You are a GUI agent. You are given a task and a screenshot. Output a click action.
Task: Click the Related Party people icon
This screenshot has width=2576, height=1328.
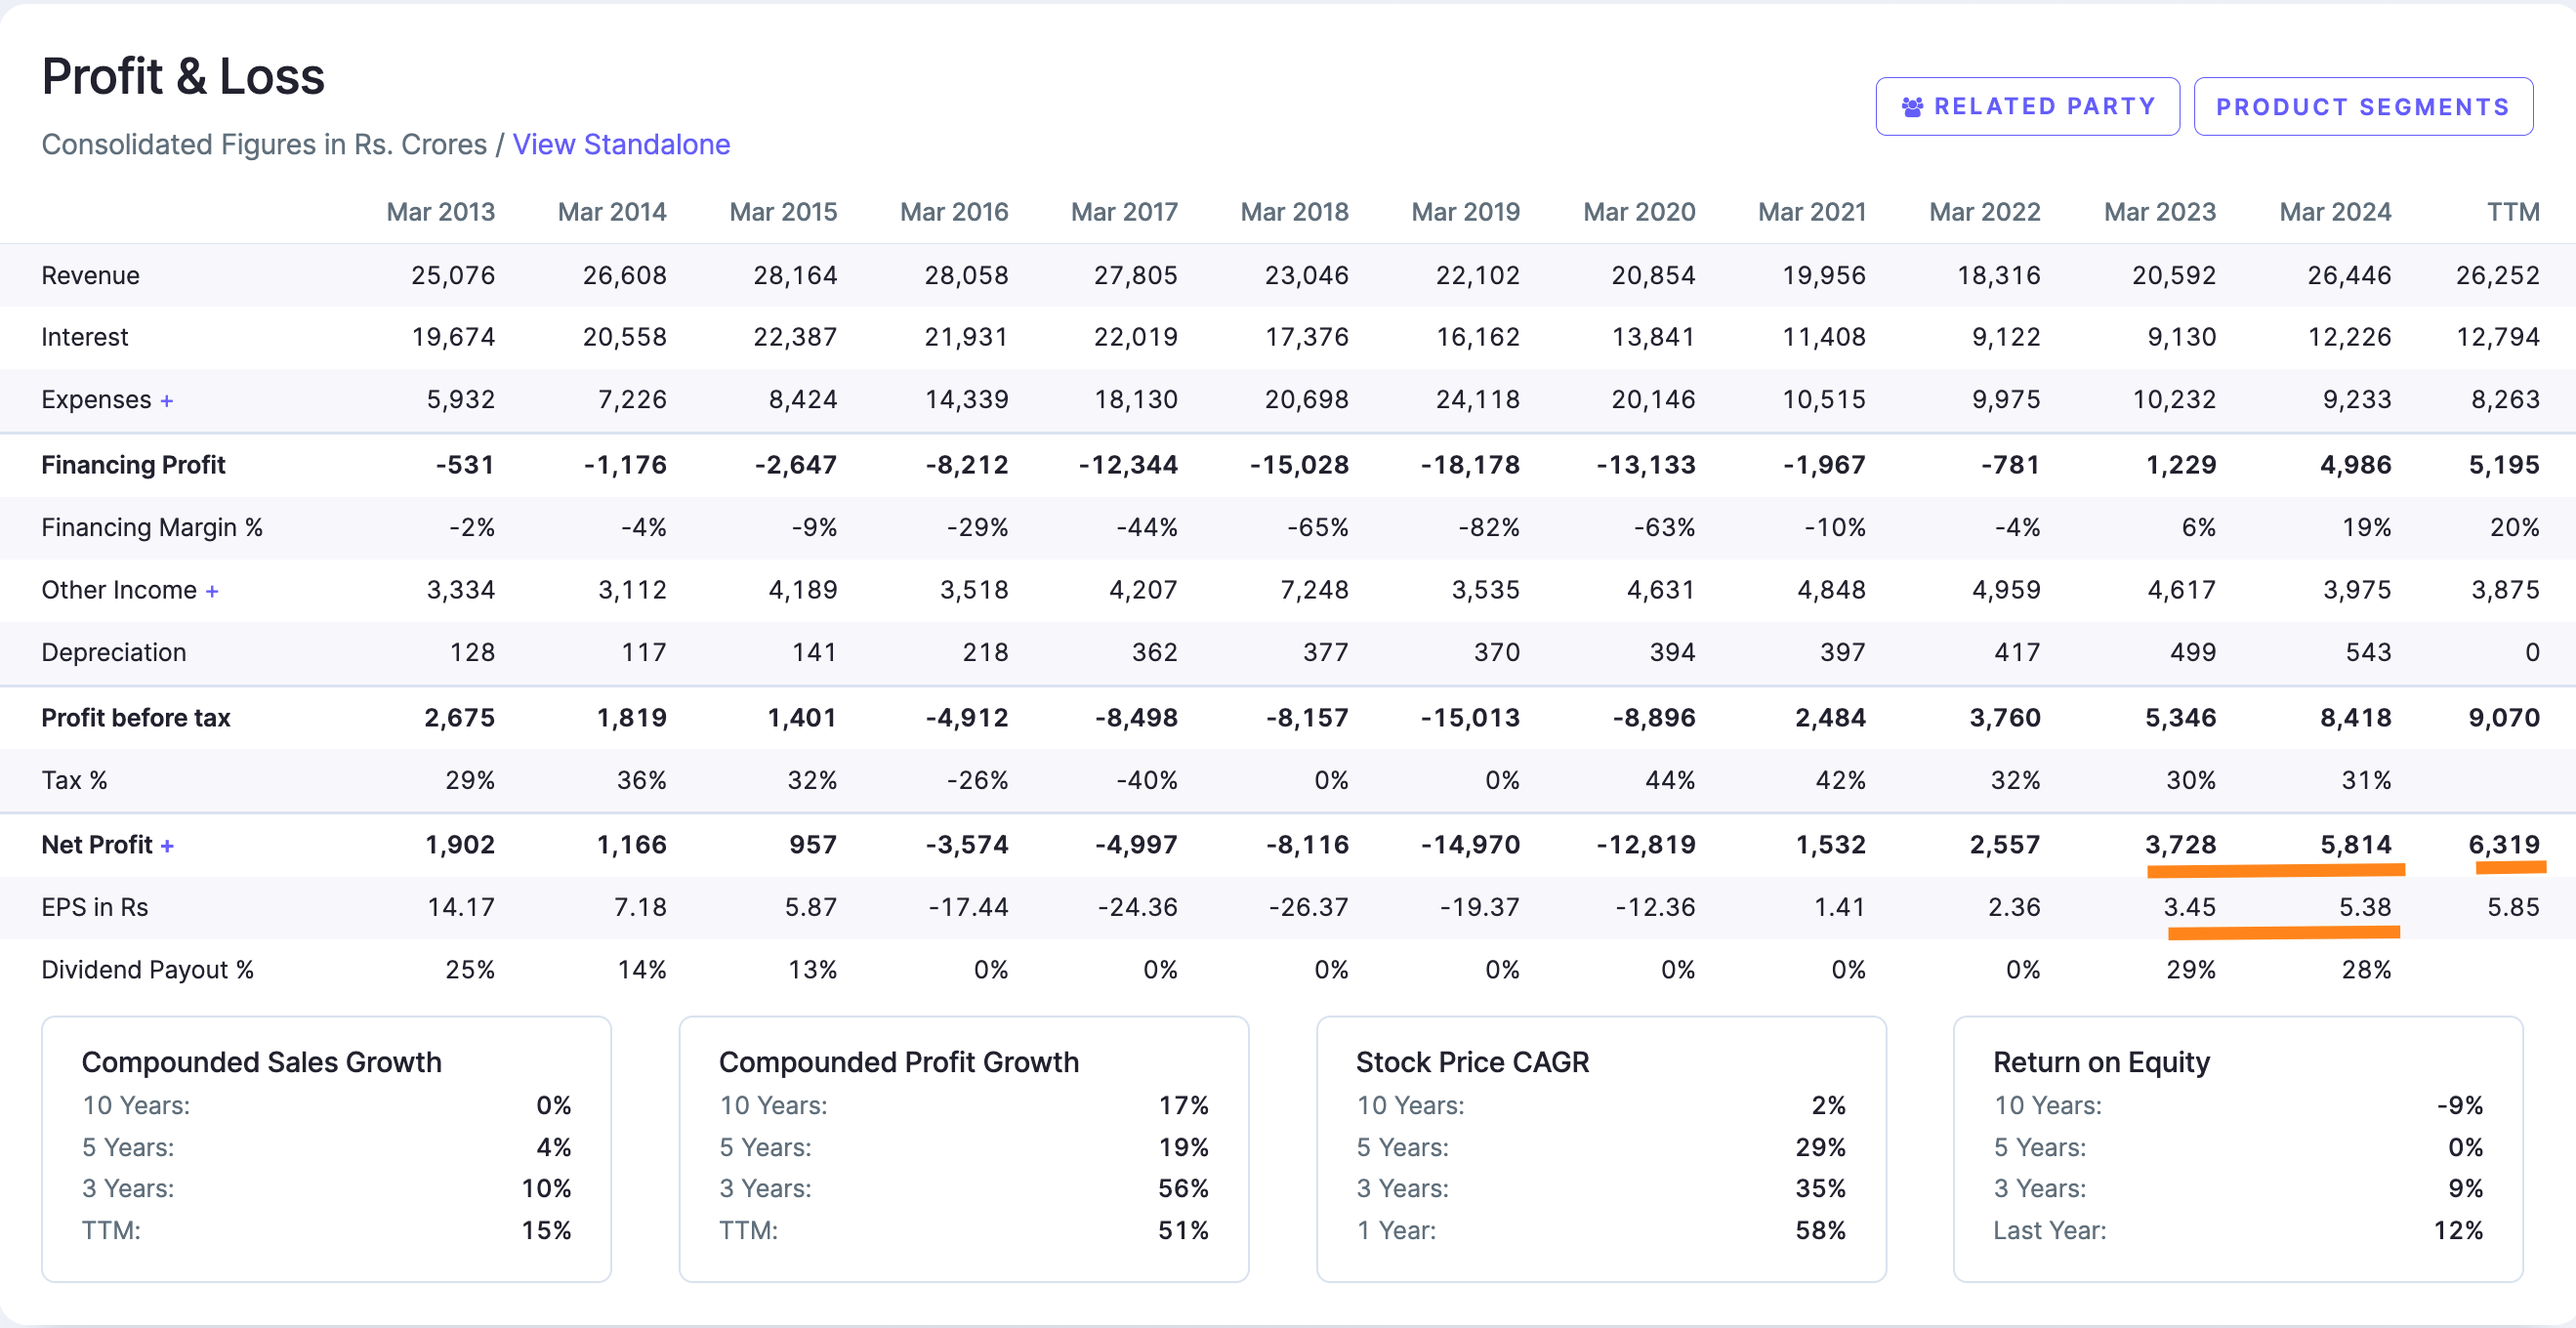(x=1912, y=107)
